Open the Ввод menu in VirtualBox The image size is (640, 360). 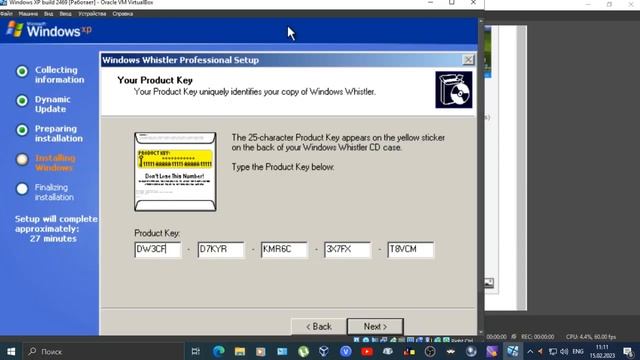(x=65, y=14)
